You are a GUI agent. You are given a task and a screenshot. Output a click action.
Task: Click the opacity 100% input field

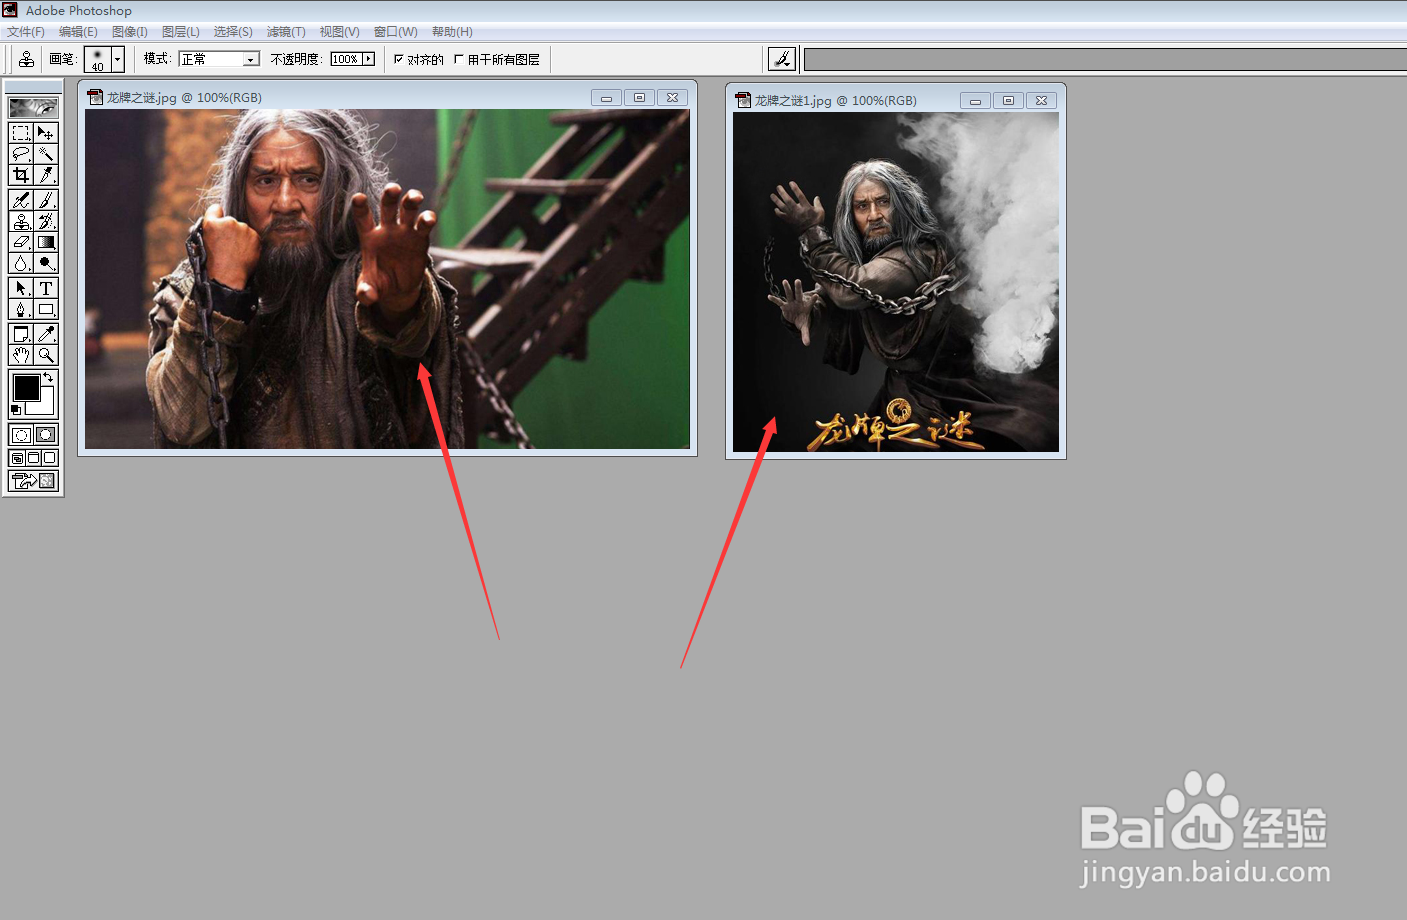point(346,59)
